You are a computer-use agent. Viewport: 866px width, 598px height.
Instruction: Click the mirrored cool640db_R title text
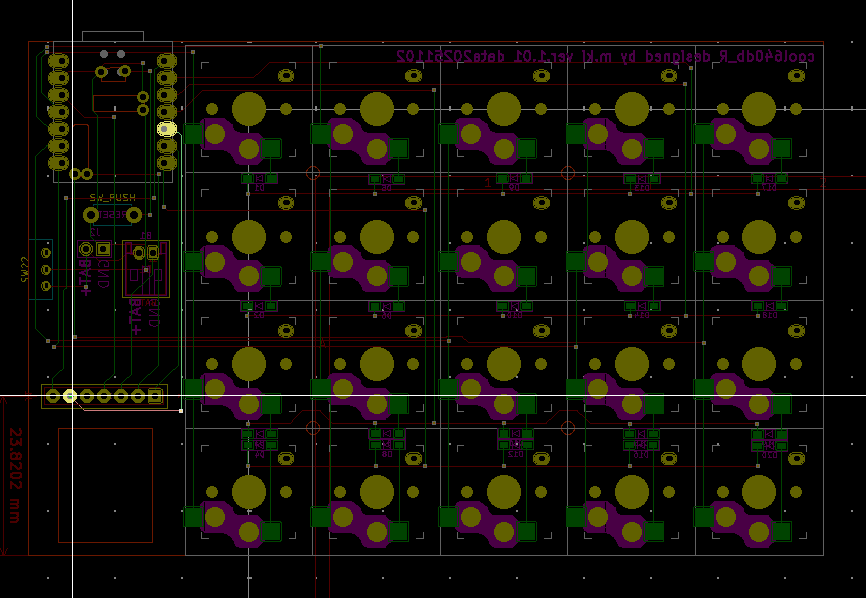pos(605,56)
